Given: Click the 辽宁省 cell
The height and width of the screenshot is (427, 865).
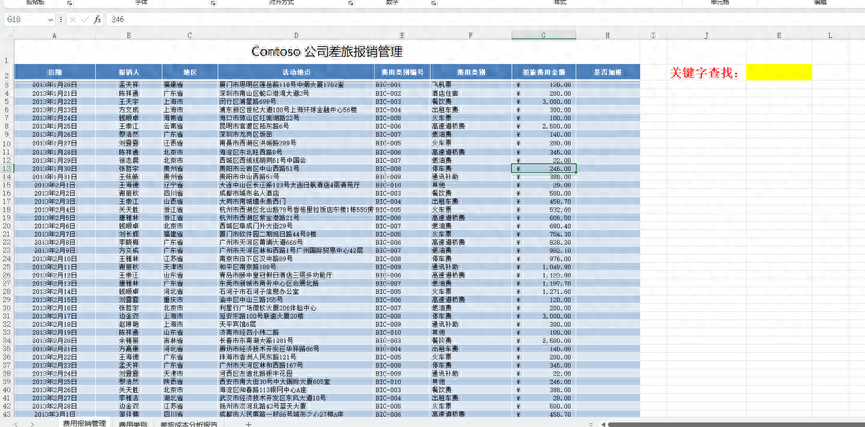Looking at the screenshot, I should [190, 185].
